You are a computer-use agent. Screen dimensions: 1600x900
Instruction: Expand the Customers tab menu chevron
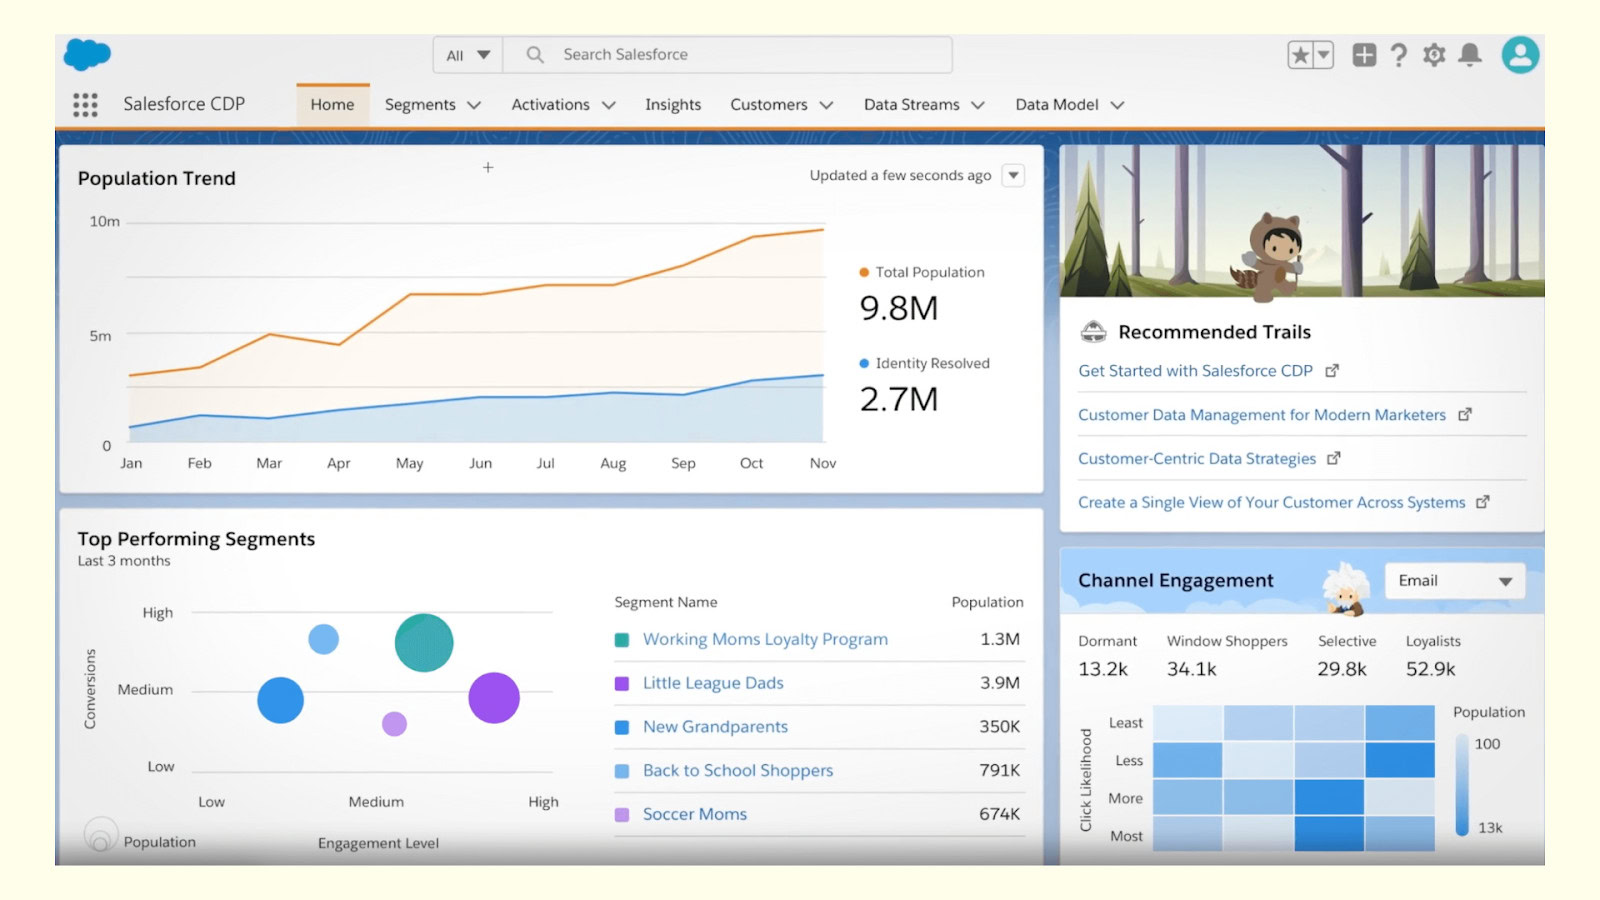tap(826, 105)
